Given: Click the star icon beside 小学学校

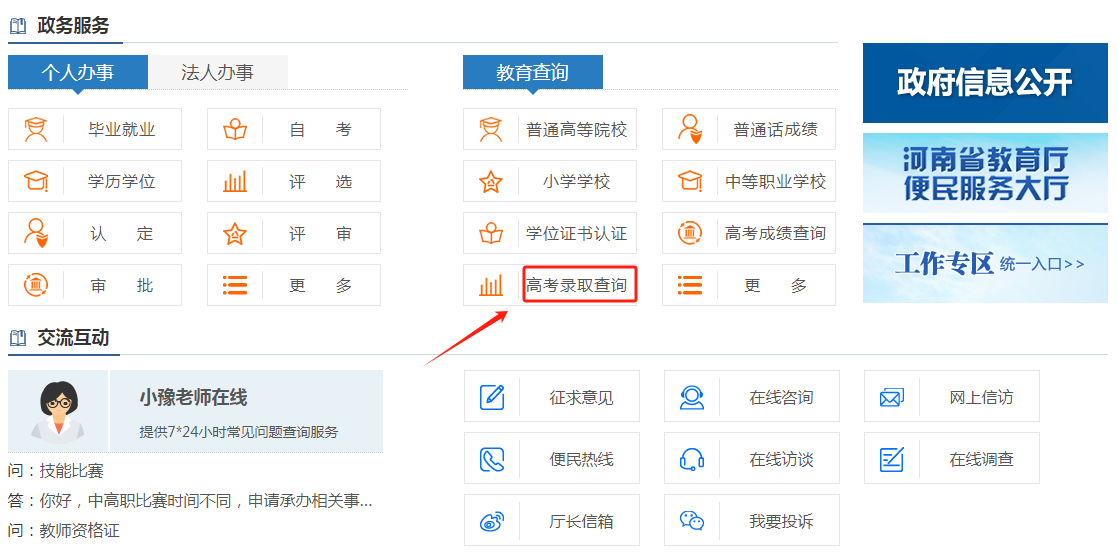Looking at the screenshot, I should point(491,181).
